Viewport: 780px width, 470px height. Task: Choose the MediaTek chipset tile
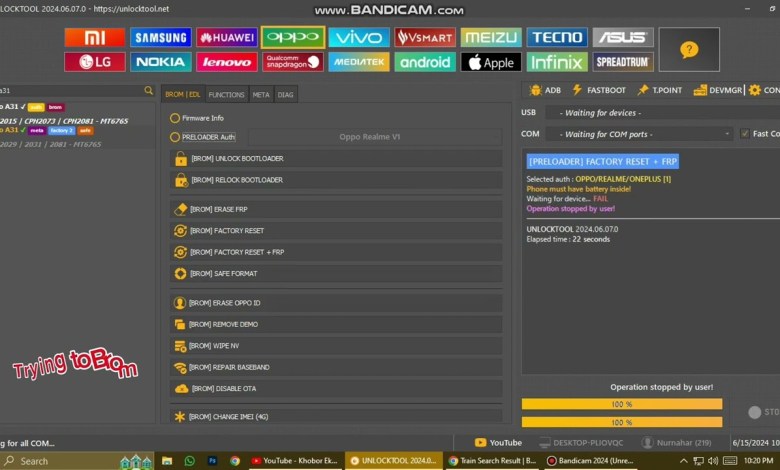(359, 62)
